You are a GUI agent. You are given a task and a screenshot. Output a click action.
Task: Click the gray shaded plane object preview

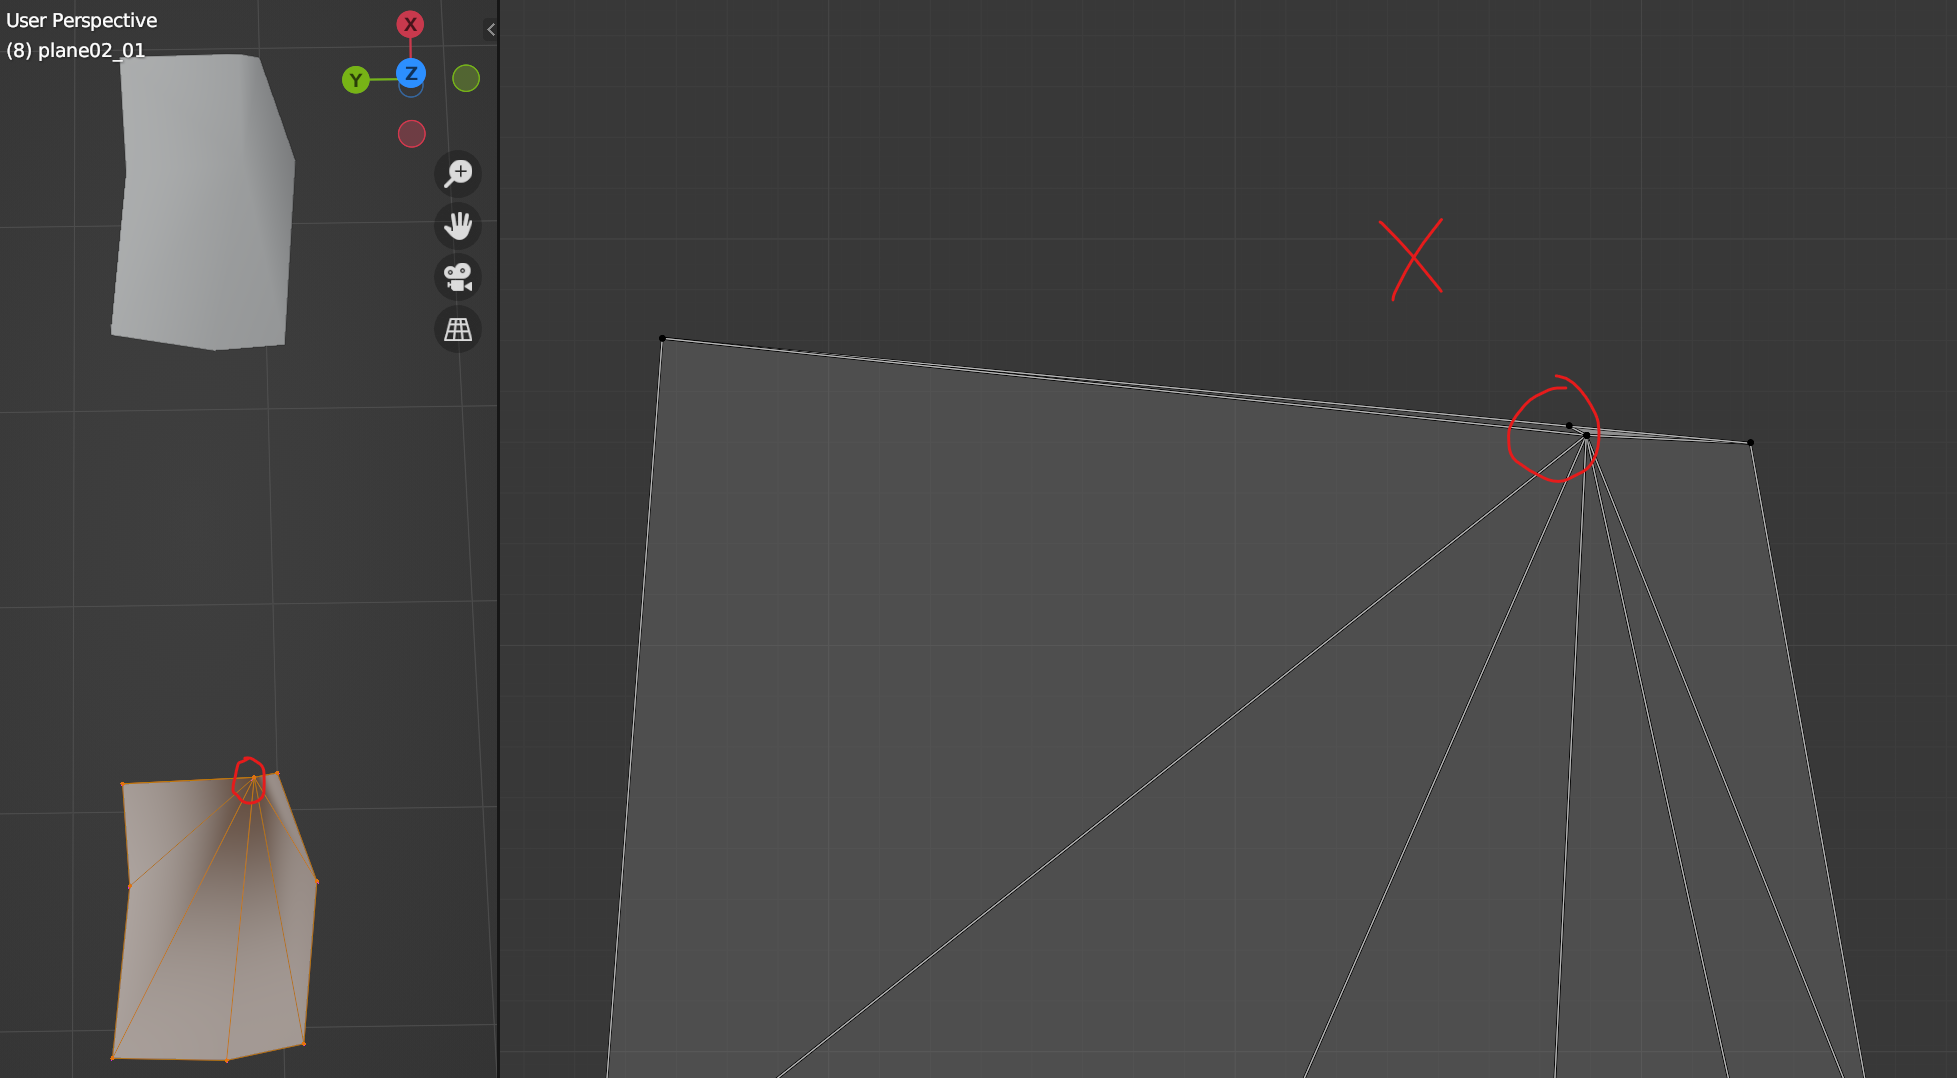pos(203,200)
